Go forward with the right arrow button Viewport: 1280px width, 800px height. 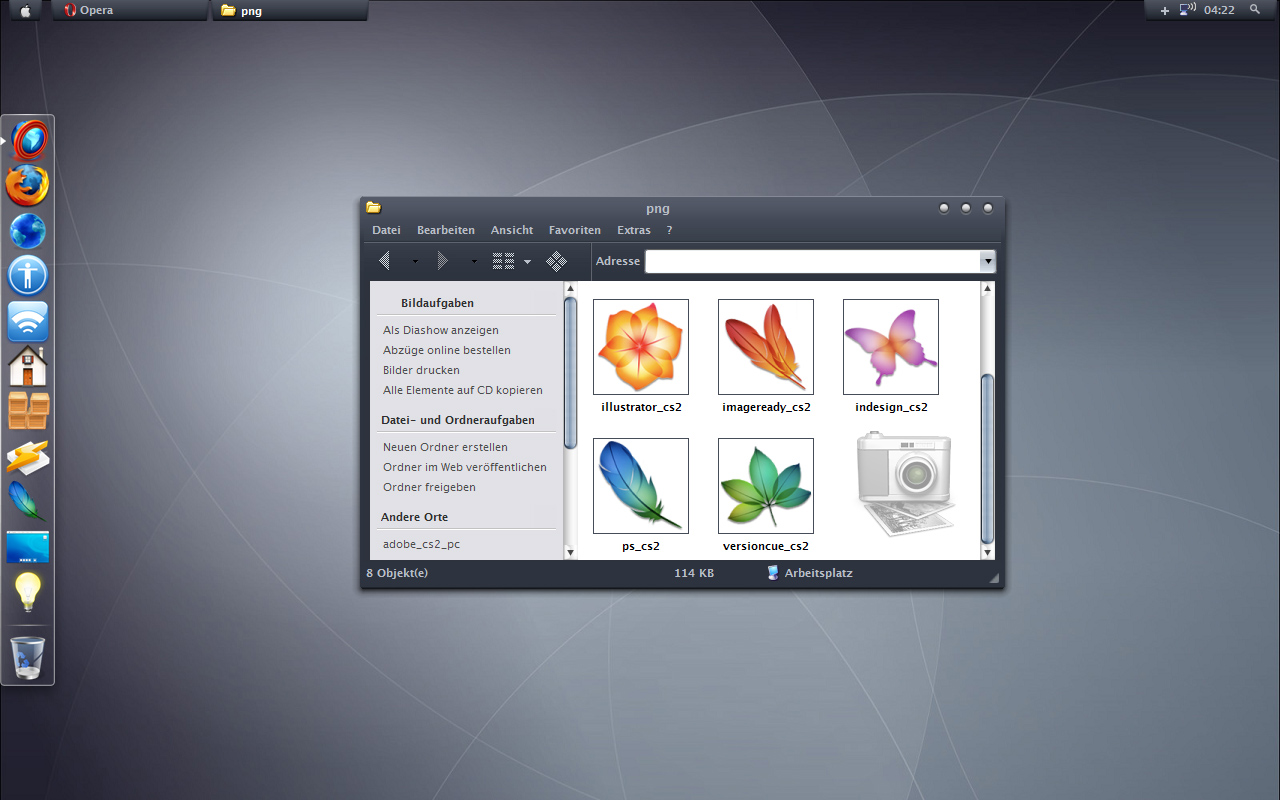coord(442,261)
